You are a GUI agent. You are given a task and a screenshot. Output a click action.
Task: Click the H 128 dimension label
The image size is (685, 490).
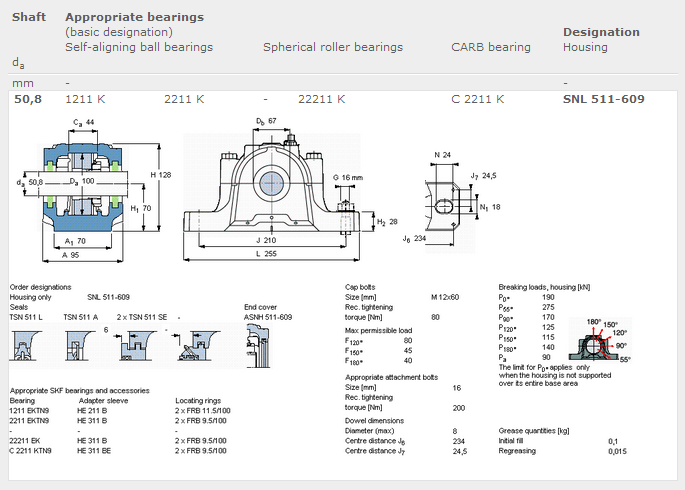coord(161,175)
